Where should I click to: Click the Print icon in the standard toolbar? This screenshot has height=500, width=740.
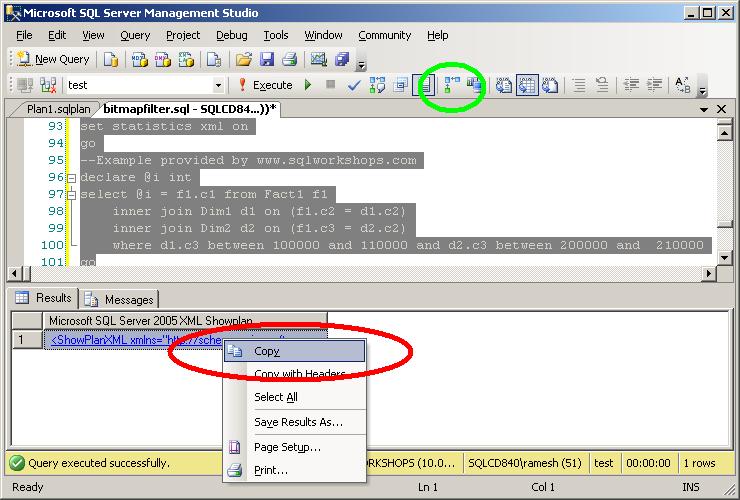click(x=289, y=59)
